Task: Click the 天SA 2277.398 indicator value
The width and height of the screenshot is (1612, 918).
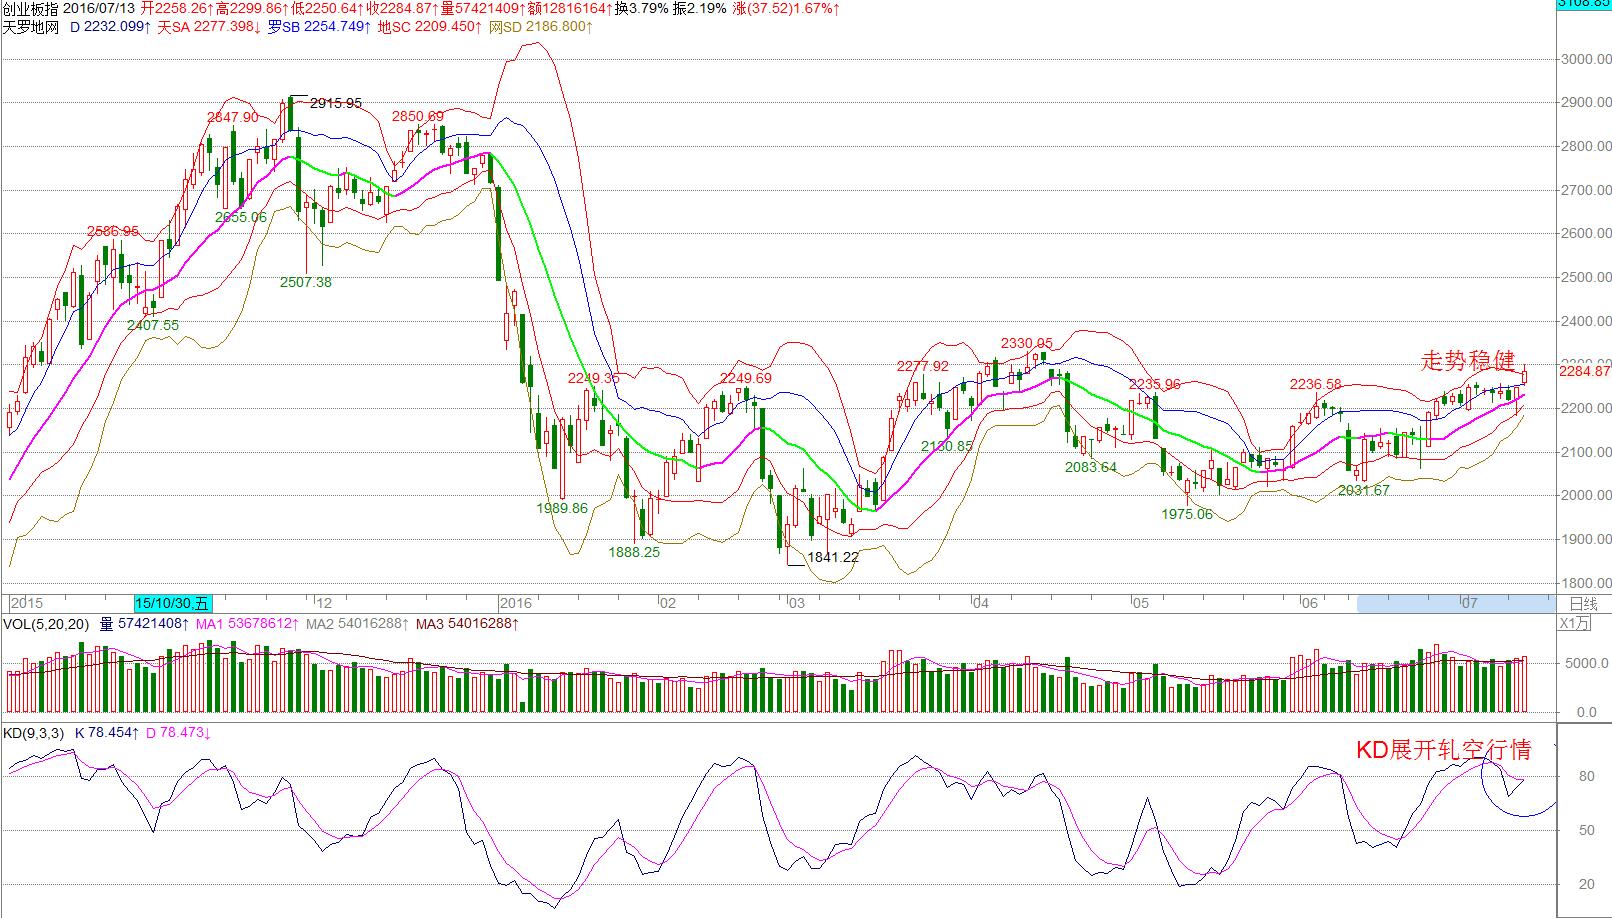Action: coord(208,27)
